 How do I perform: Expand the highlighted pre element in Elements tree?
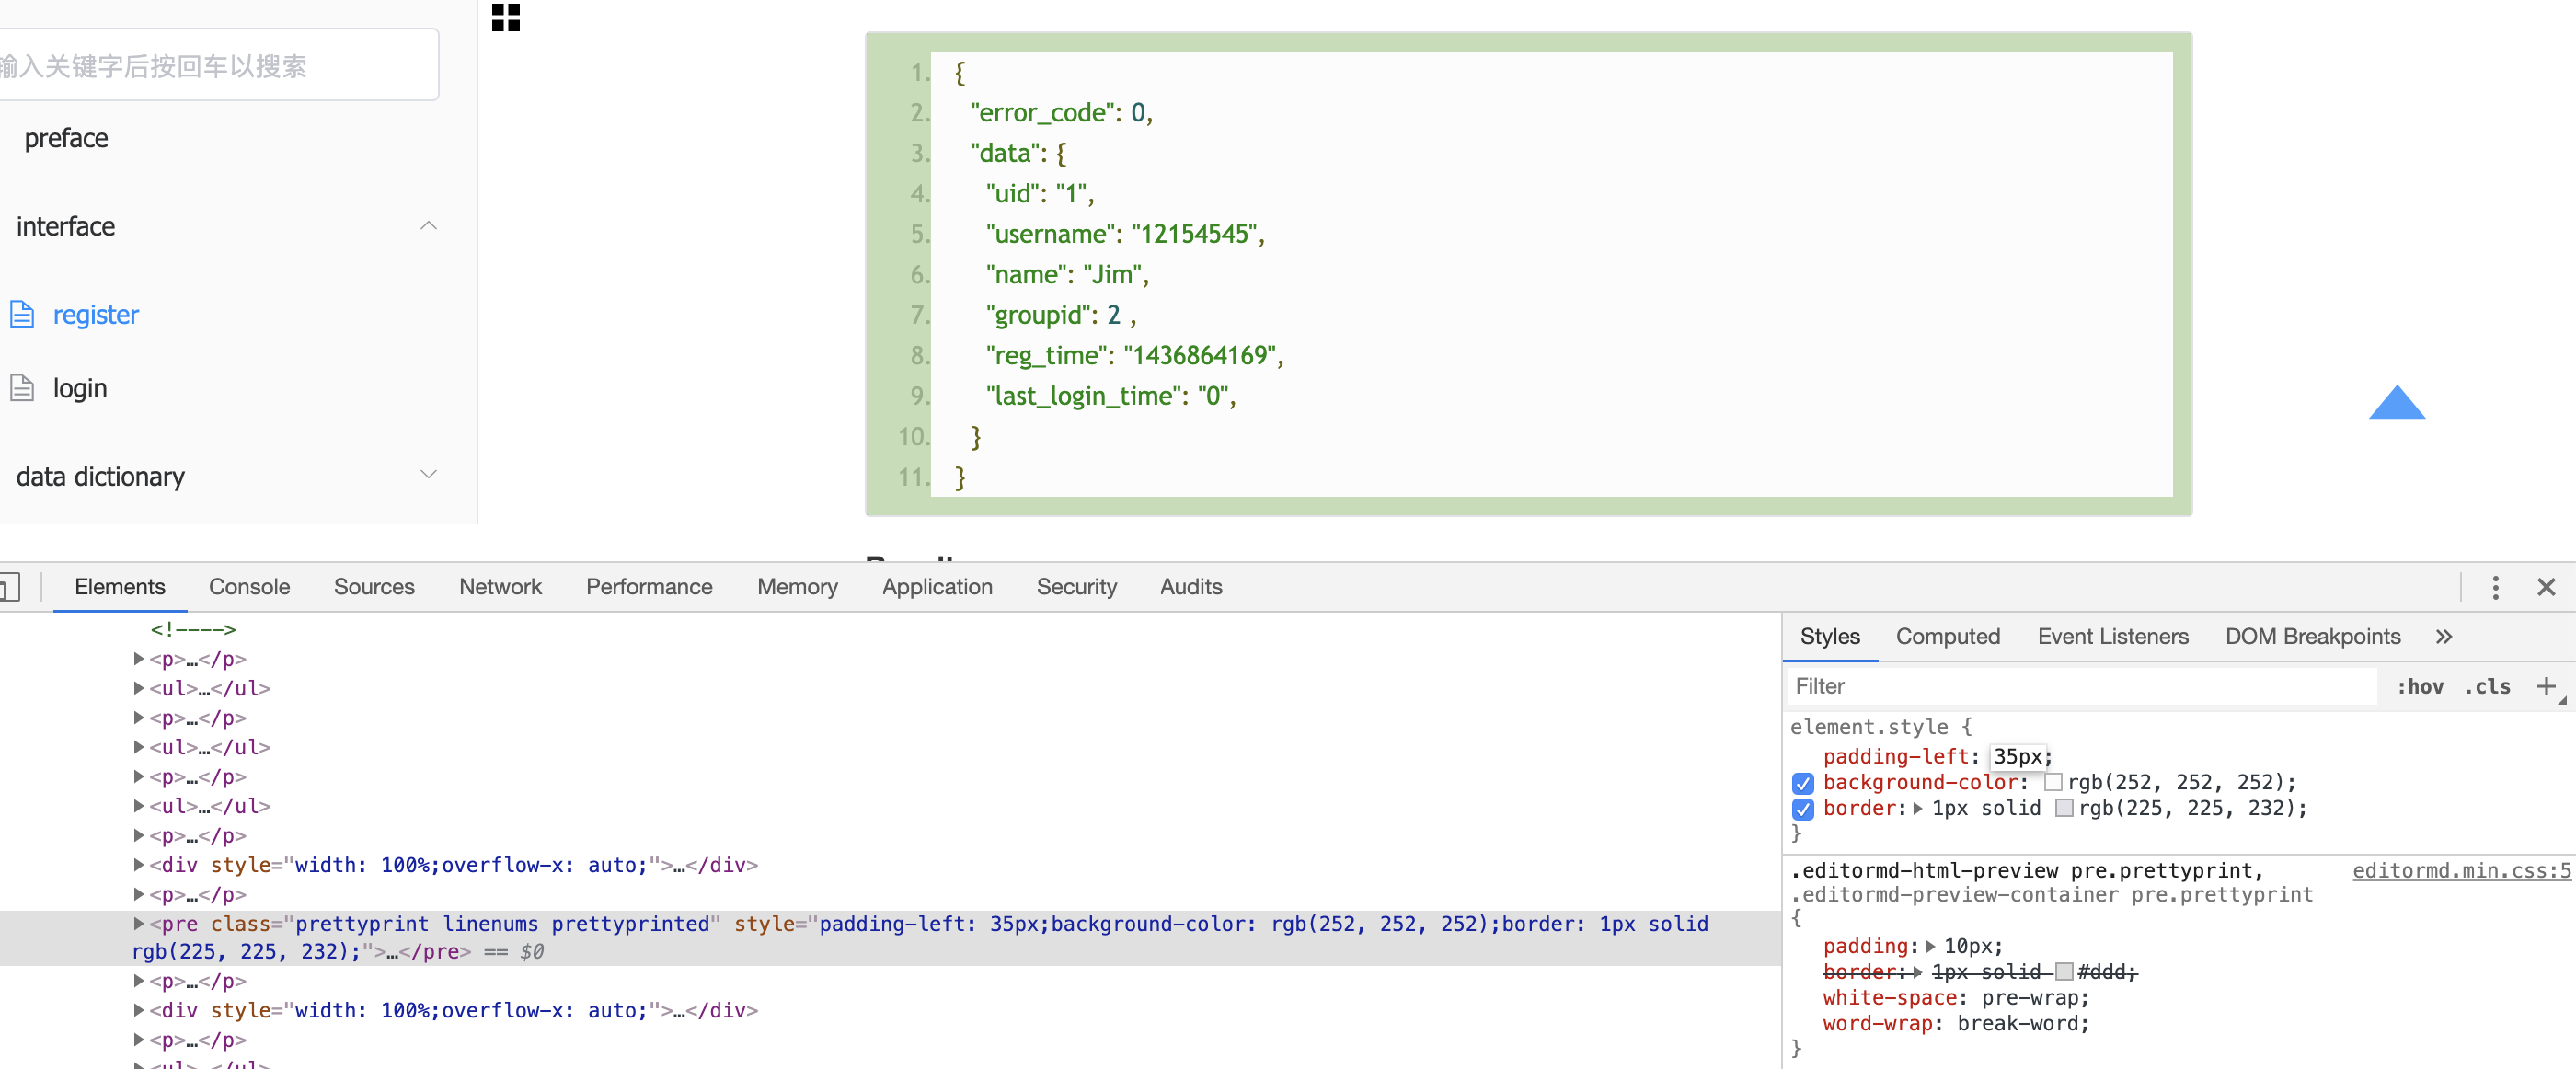pyautogui.click(x=139, y=924)
